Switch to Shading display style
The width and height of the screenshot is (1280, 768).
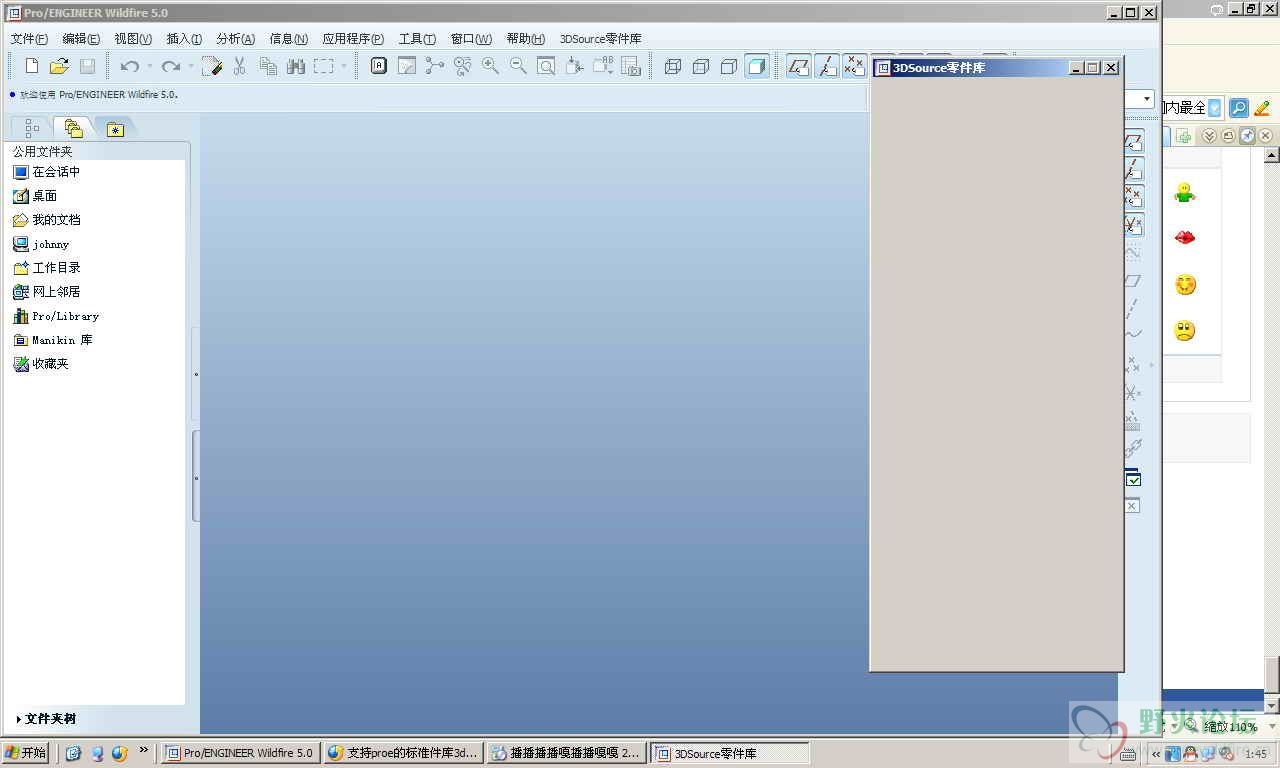tap(757, 66)
